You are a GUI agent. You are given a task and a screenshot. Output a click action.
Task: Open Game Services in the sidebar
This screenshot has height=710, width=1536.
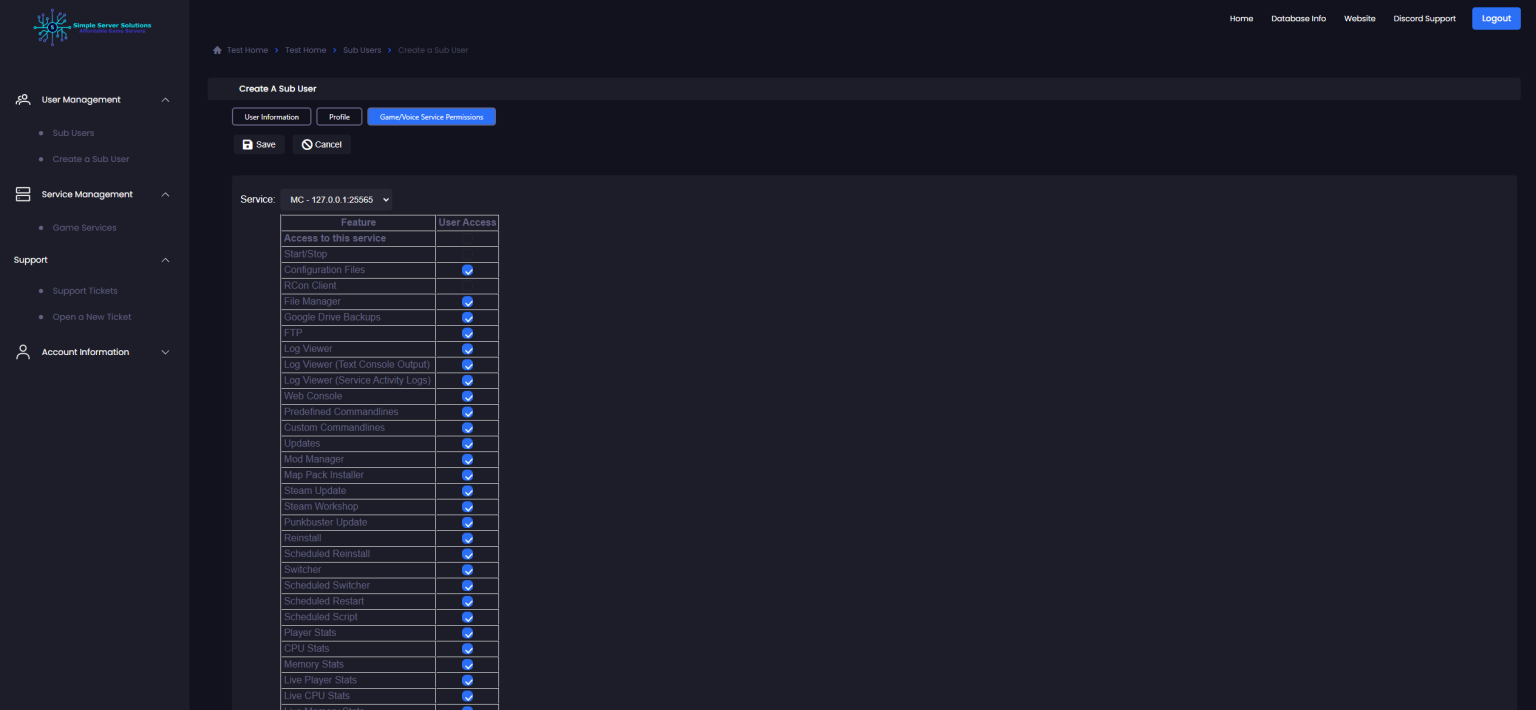click(x=84, y=228)
